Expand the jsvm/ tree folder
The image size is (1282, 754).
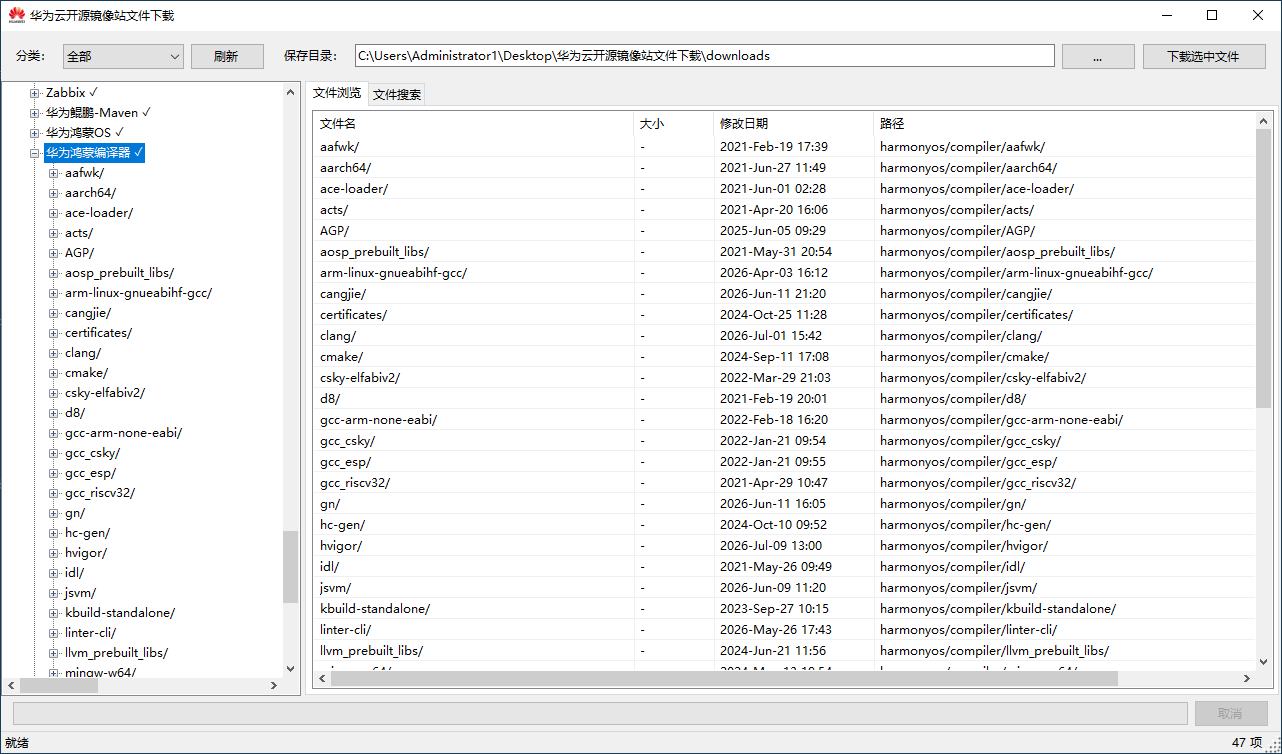pos(55,593)
